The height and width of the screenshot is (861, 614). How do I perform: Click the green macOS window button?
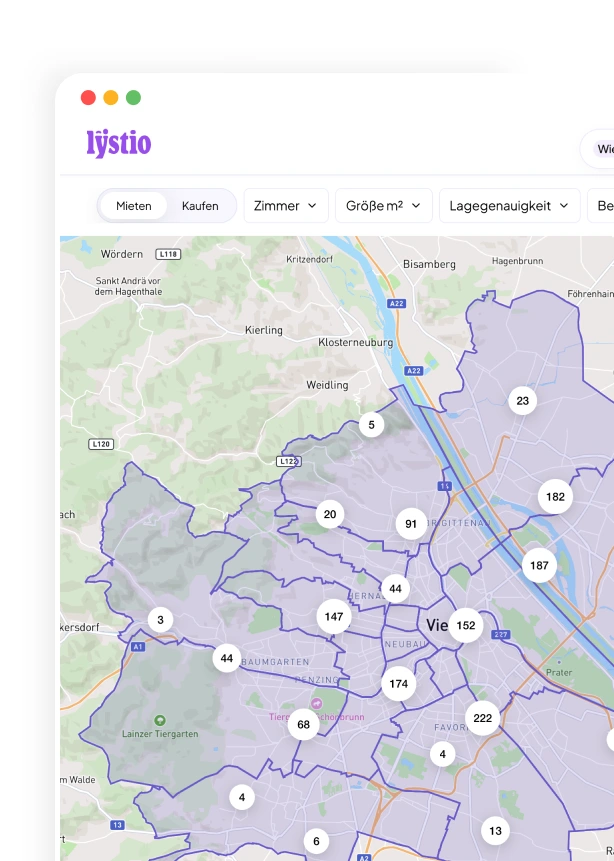pyautogui.click(x=133, y=98)
